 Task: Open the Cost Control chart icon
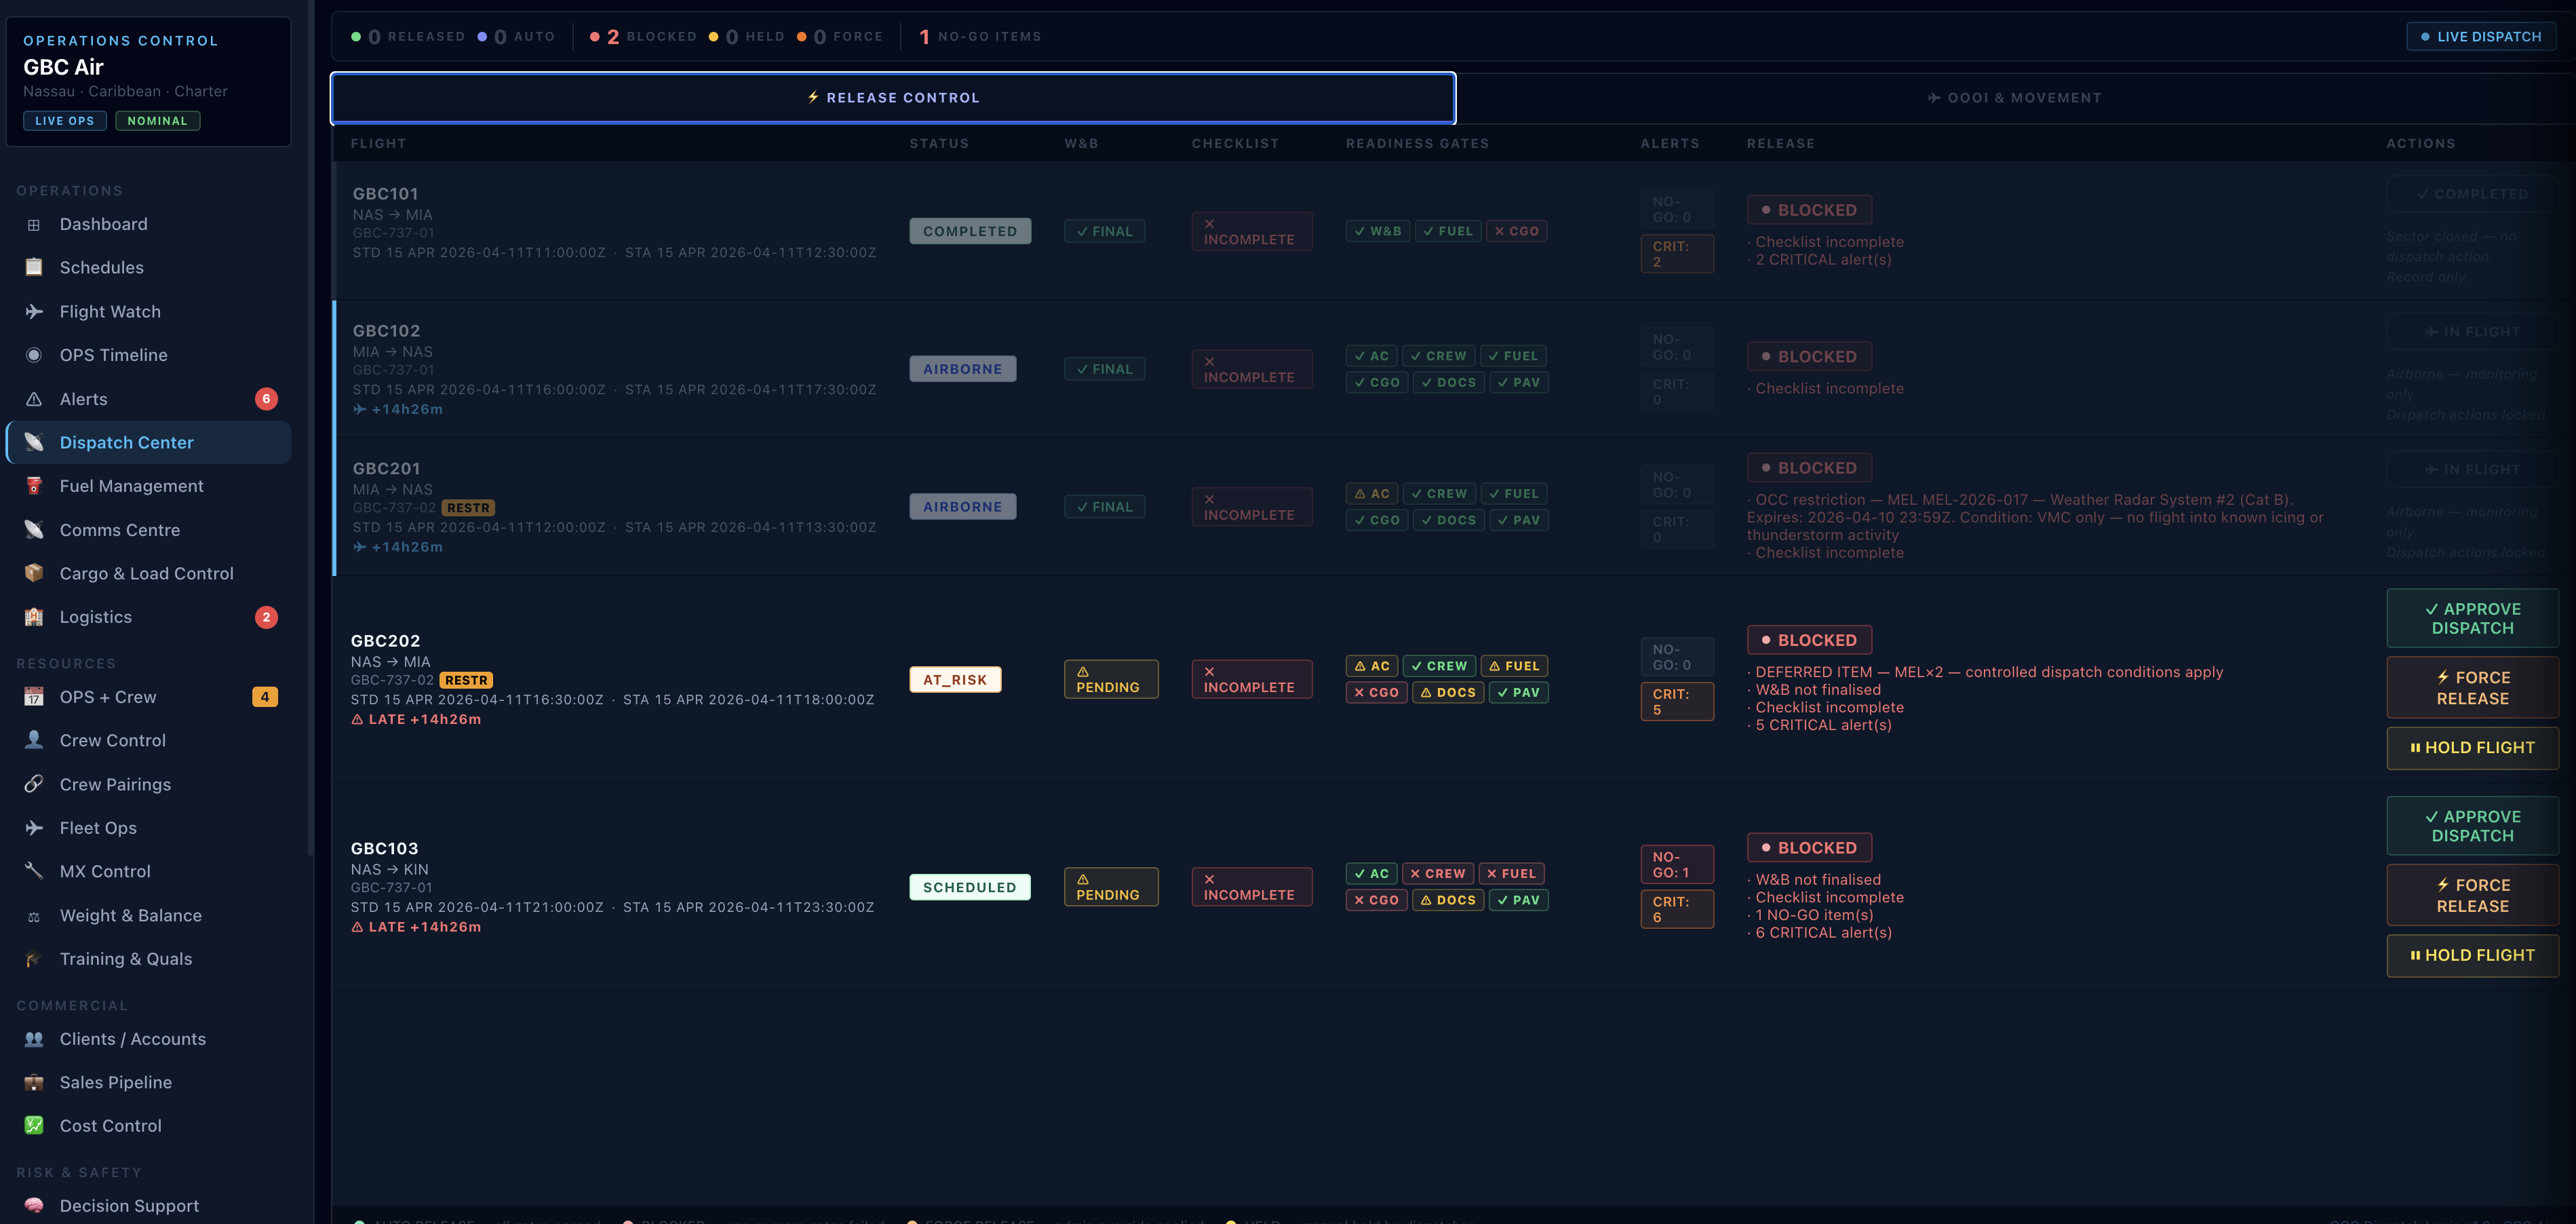34,1125
